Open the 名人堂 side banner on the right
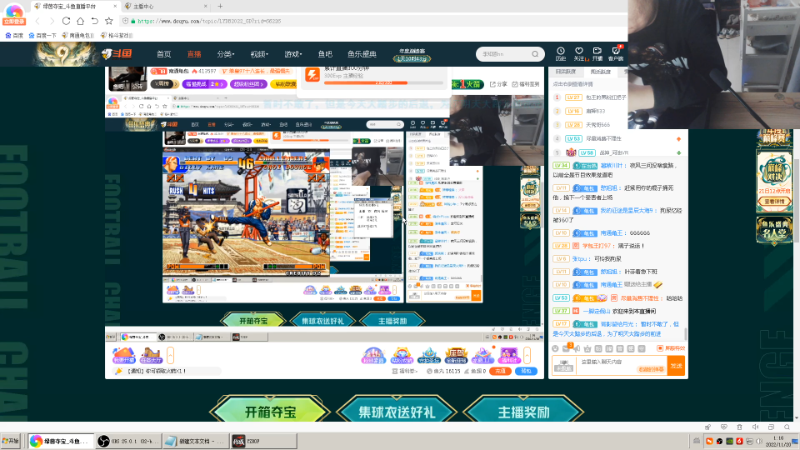The width and height of the screenshot is (800, 450). [x=774, y=230]
